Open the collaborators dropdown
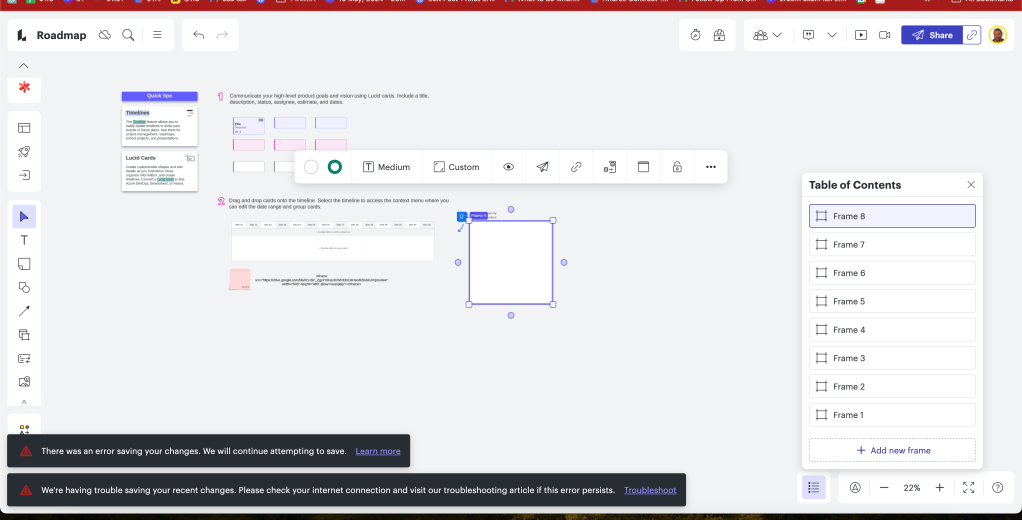 [767, 35]
